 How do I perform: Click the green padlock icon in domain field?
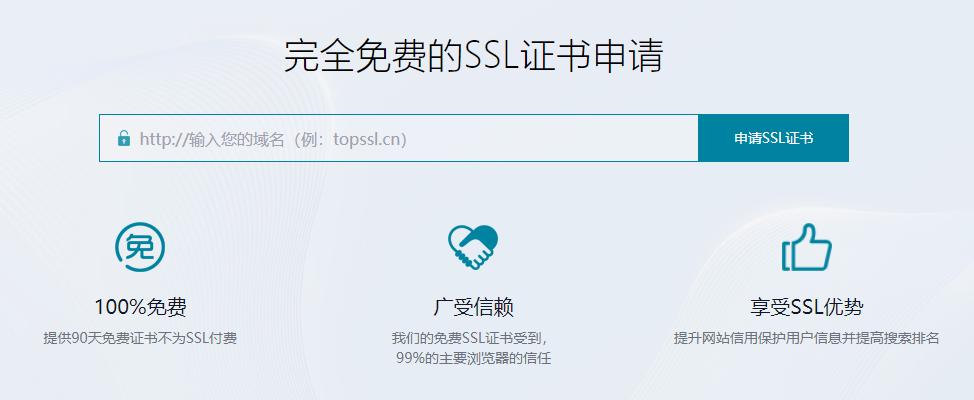pos(124,138)
